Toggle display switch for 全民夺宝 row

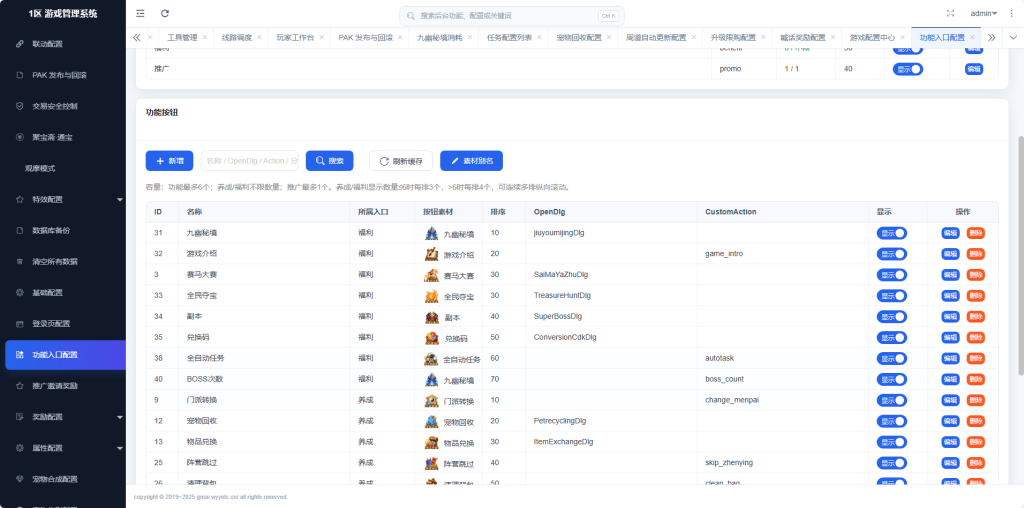[x=892, y=296]
